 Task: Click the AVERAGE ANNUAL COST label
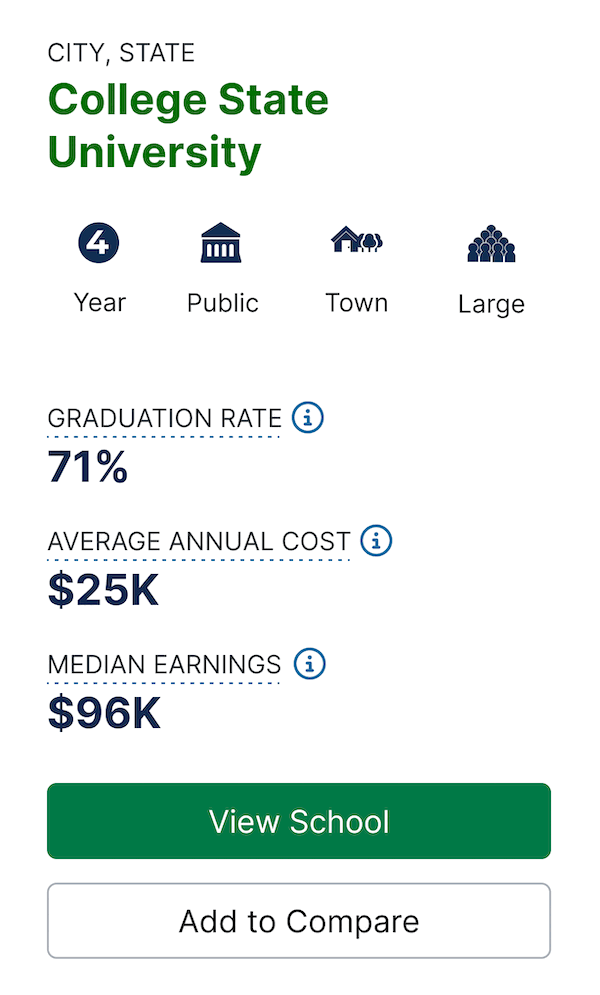click(x=199, y=542)
